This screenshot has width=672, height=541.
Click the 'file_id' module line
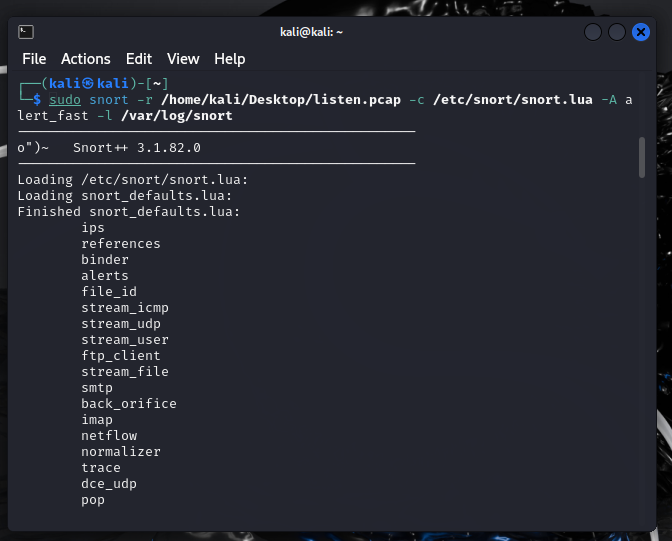[109, 292]
